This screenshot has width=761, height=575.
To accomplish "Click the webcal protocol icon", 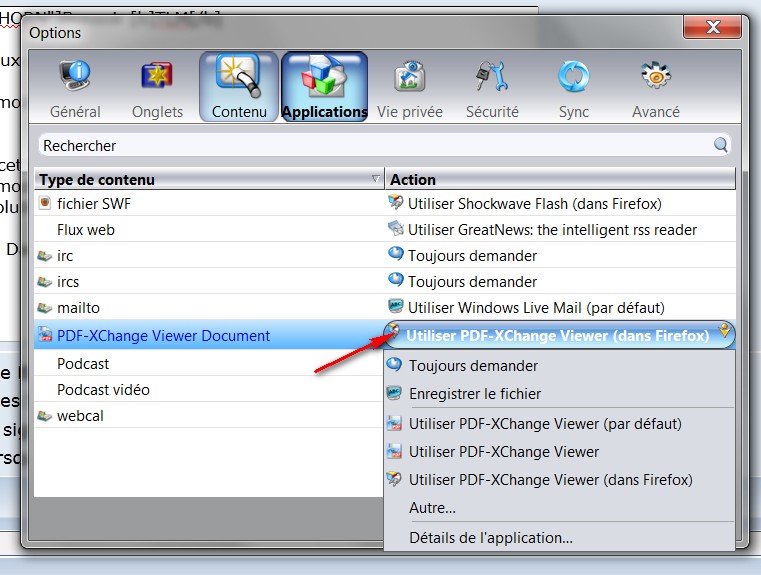I will click(x=45, y=416).
